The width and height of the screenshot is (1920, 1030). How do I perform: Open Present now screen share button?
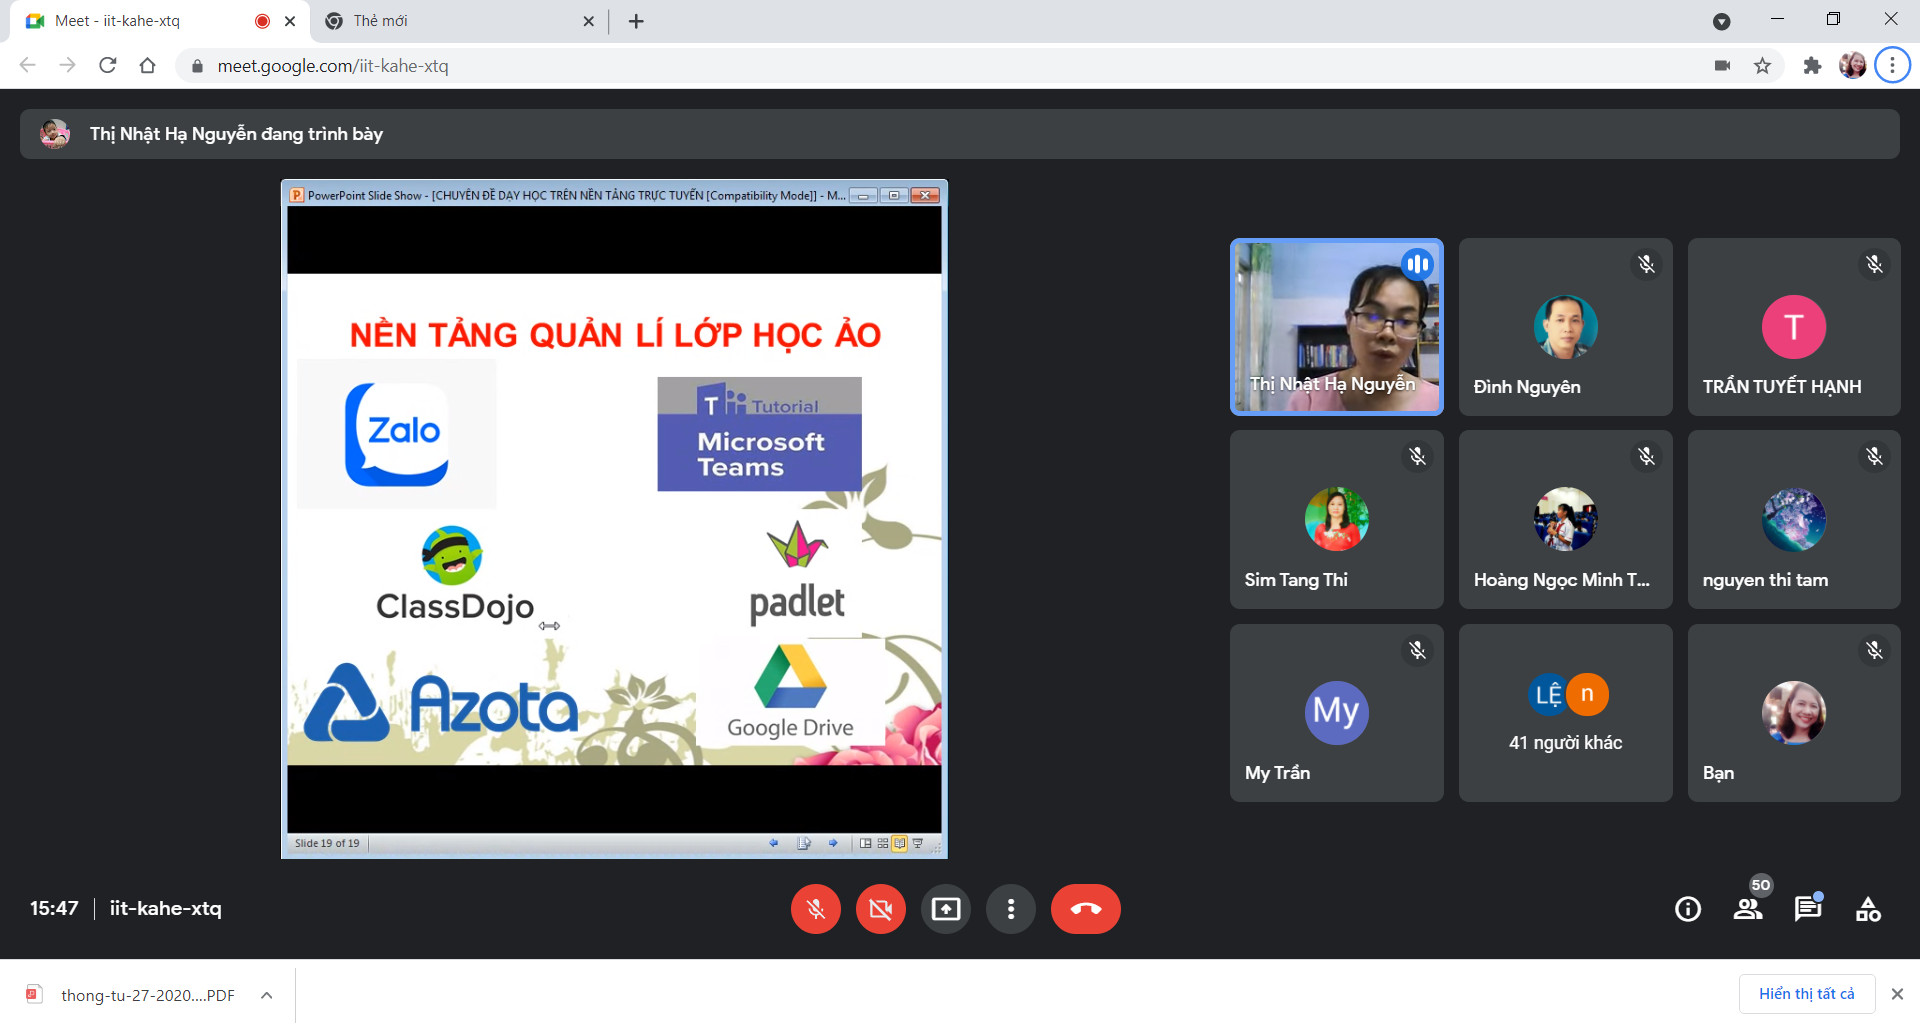946,909
